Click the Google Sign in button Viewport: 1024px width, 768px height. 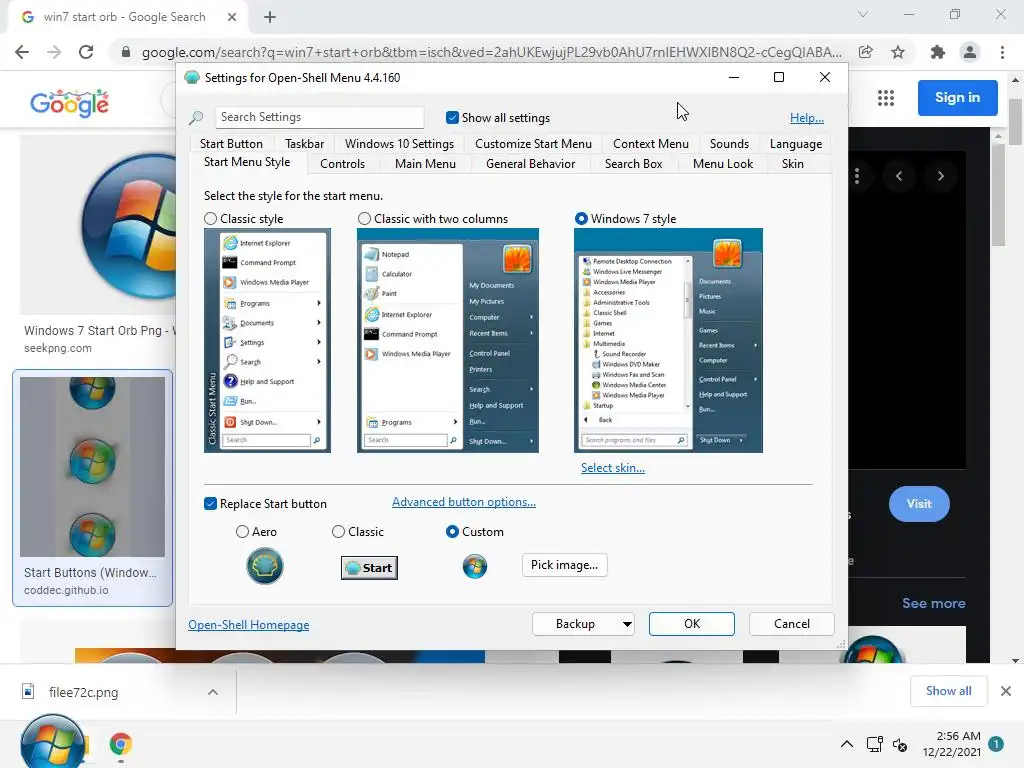coord(957,97)
